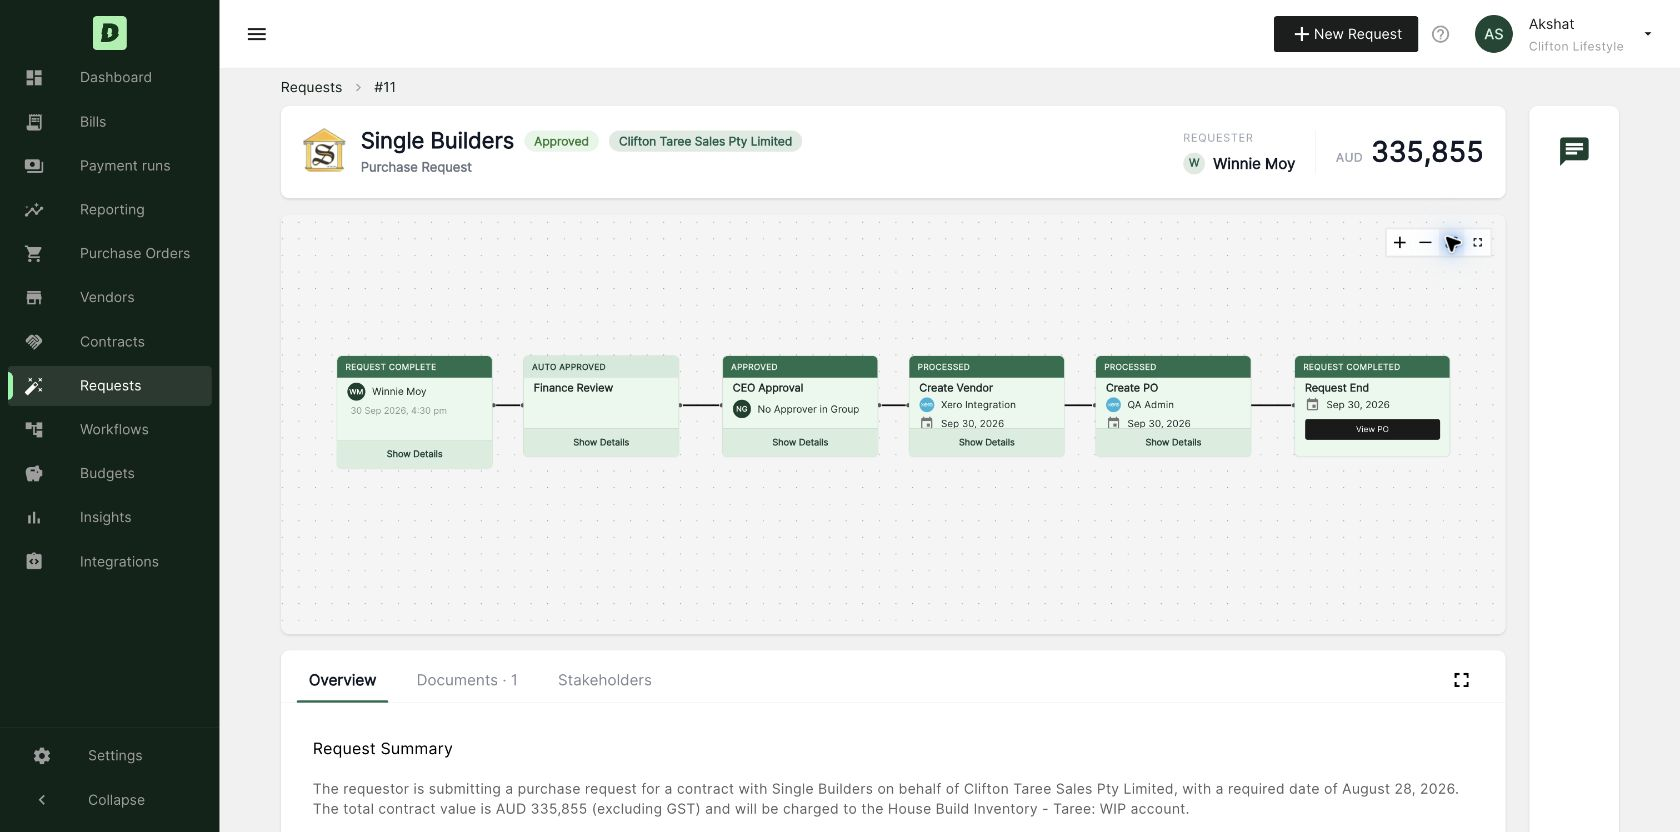1680x832 pixels.
Task: Open Payment runs icon
Action: tap(34, 166)
